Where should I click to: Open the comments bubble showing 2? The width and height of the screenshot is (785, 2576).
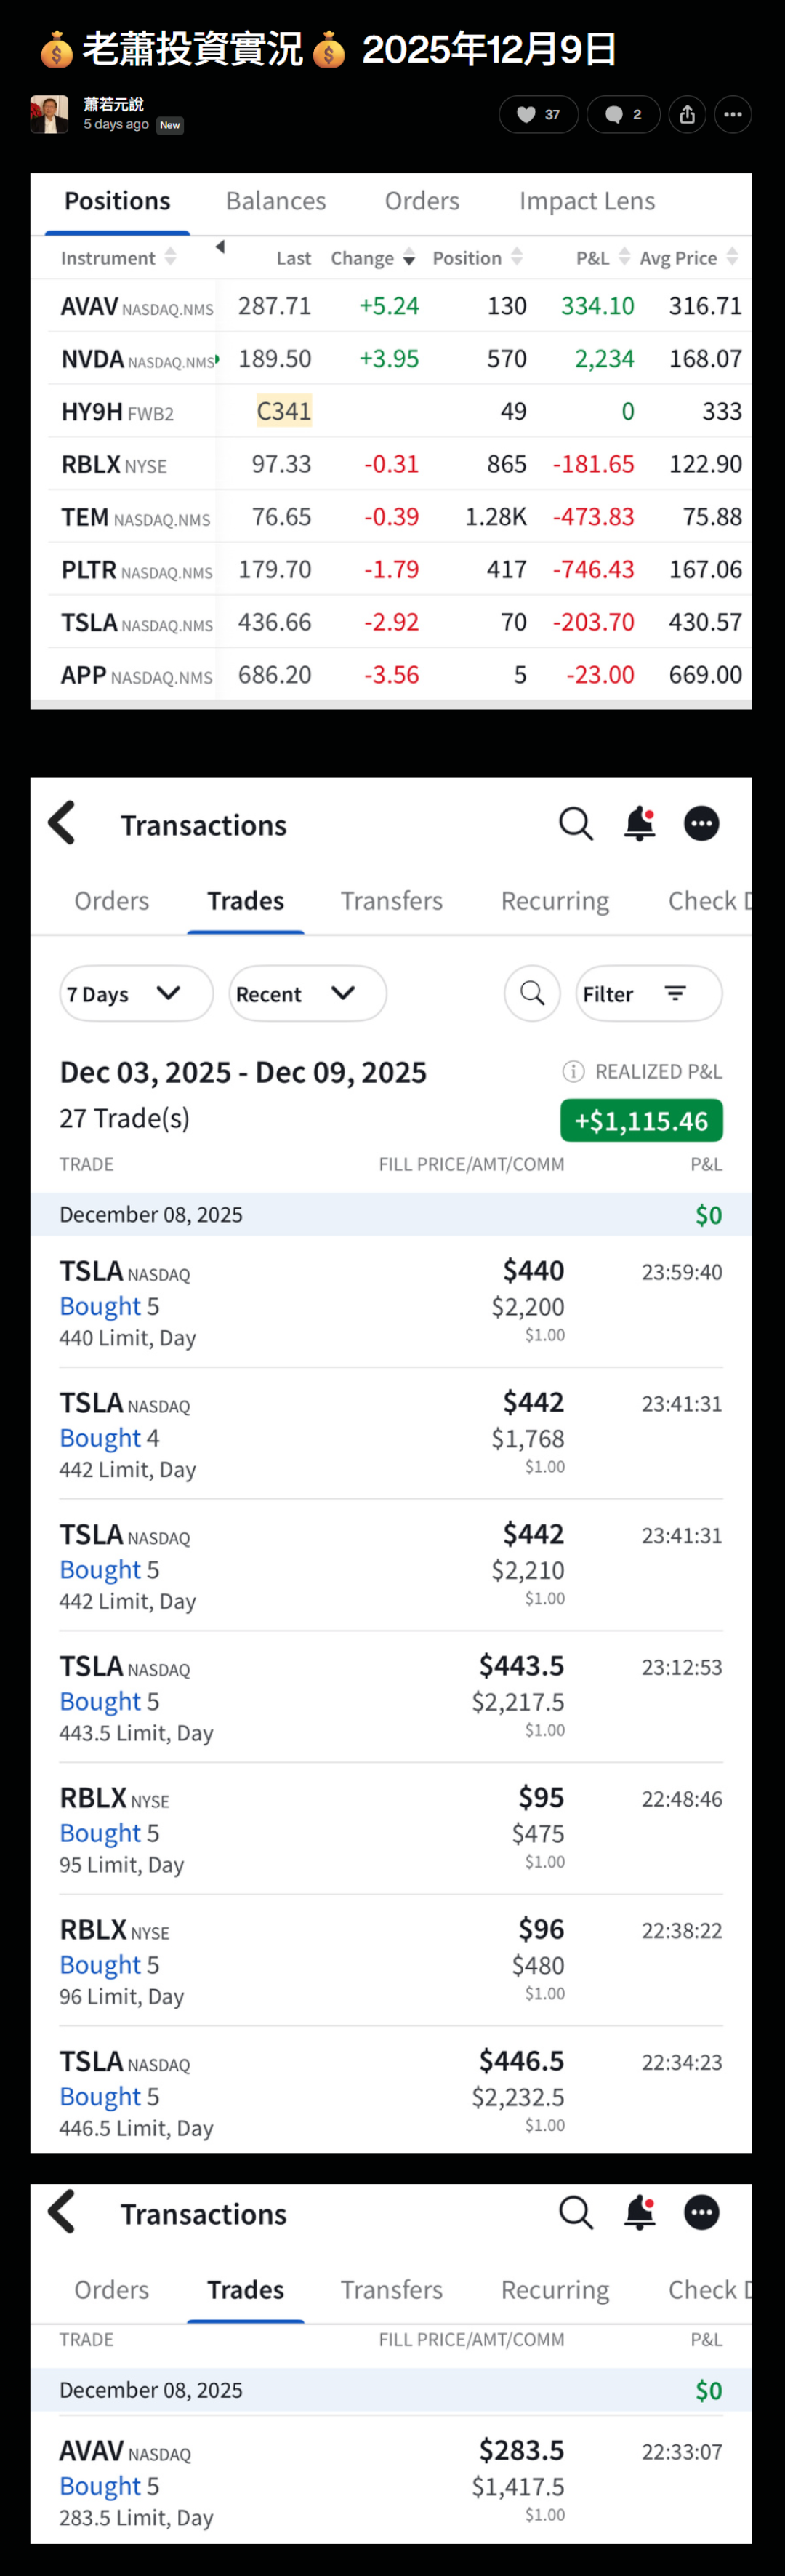point(622,114)
